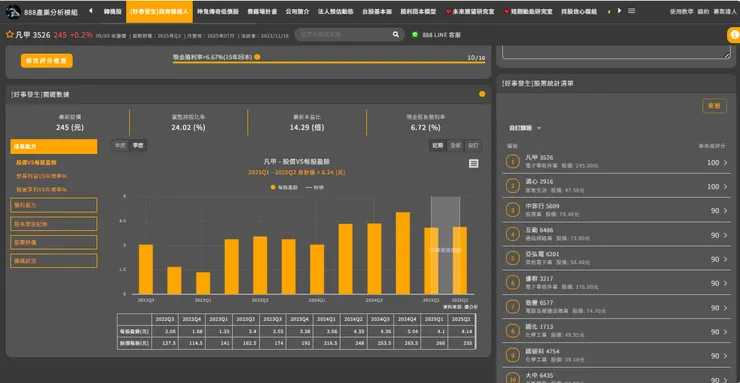This screenshot has height=383, width=740.
Task: Click the heart icon on 未來展望研究室 tab
Action: coord(448,11)
